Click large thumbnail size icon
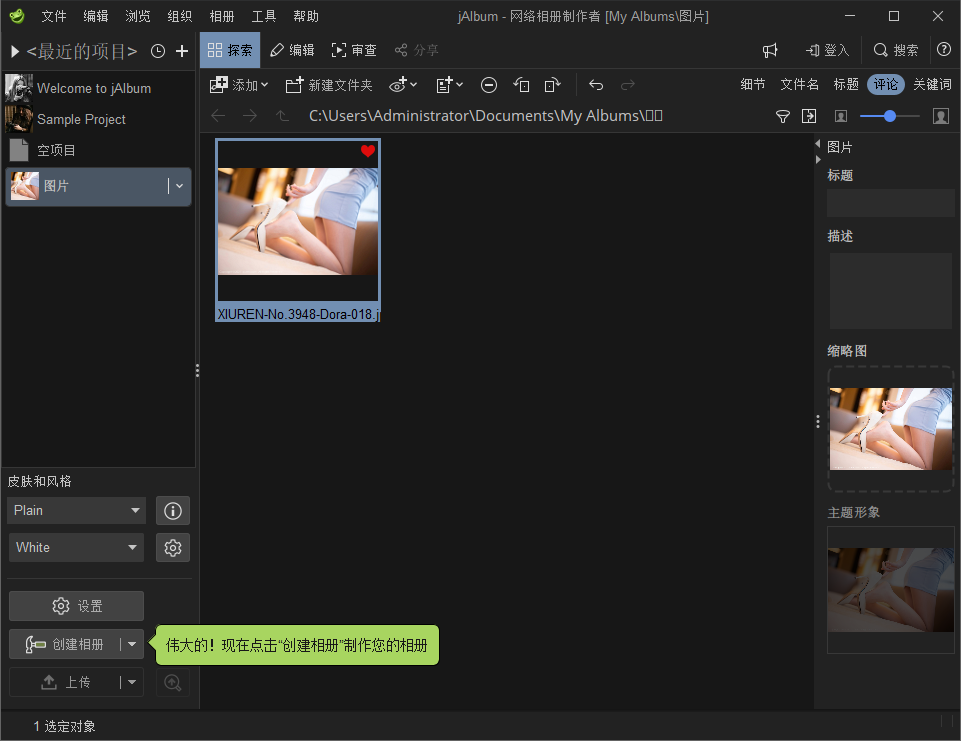961x741 pixels. [941, 116]
